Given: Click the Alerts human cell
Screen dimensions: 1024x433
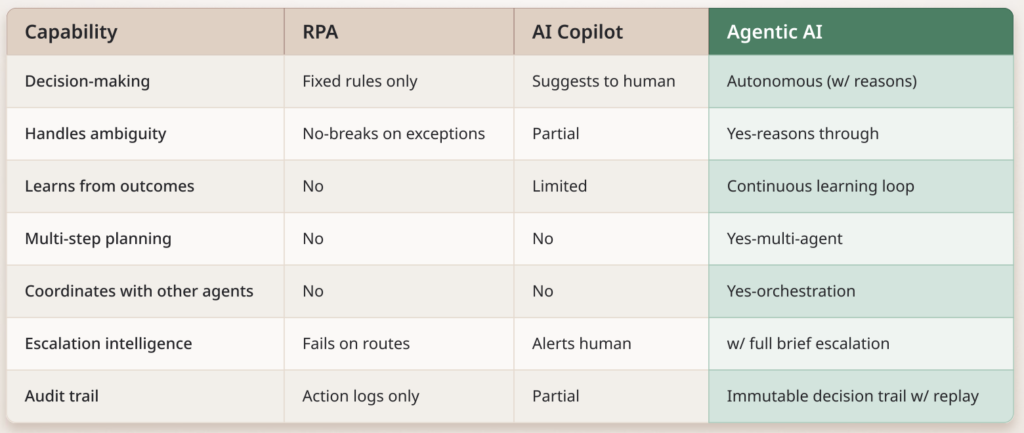Looking at the screenshot, I should 581,344.
